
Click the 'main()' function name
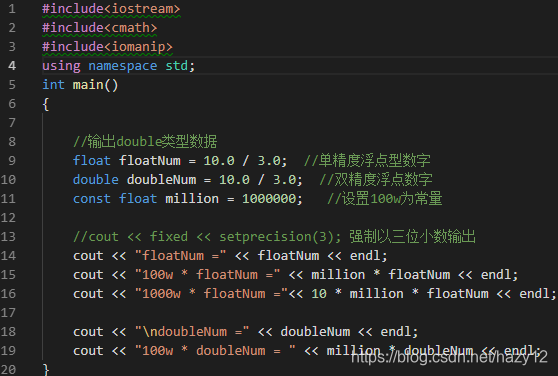(x=95, y=85)
